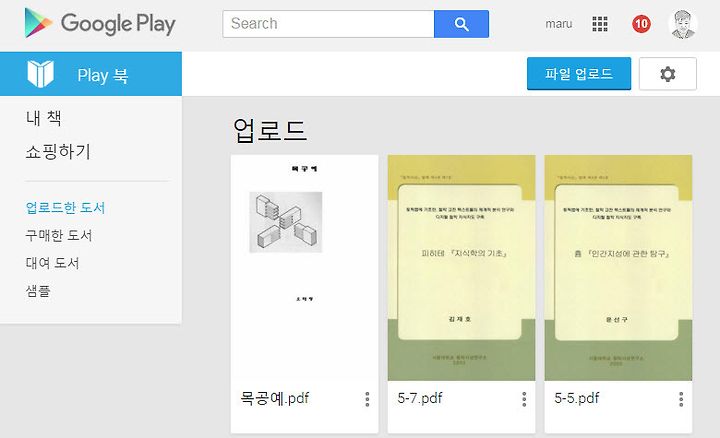Open the profile avatar picture
This screenshot has width=720, height=438.
(x=683, y=24)
